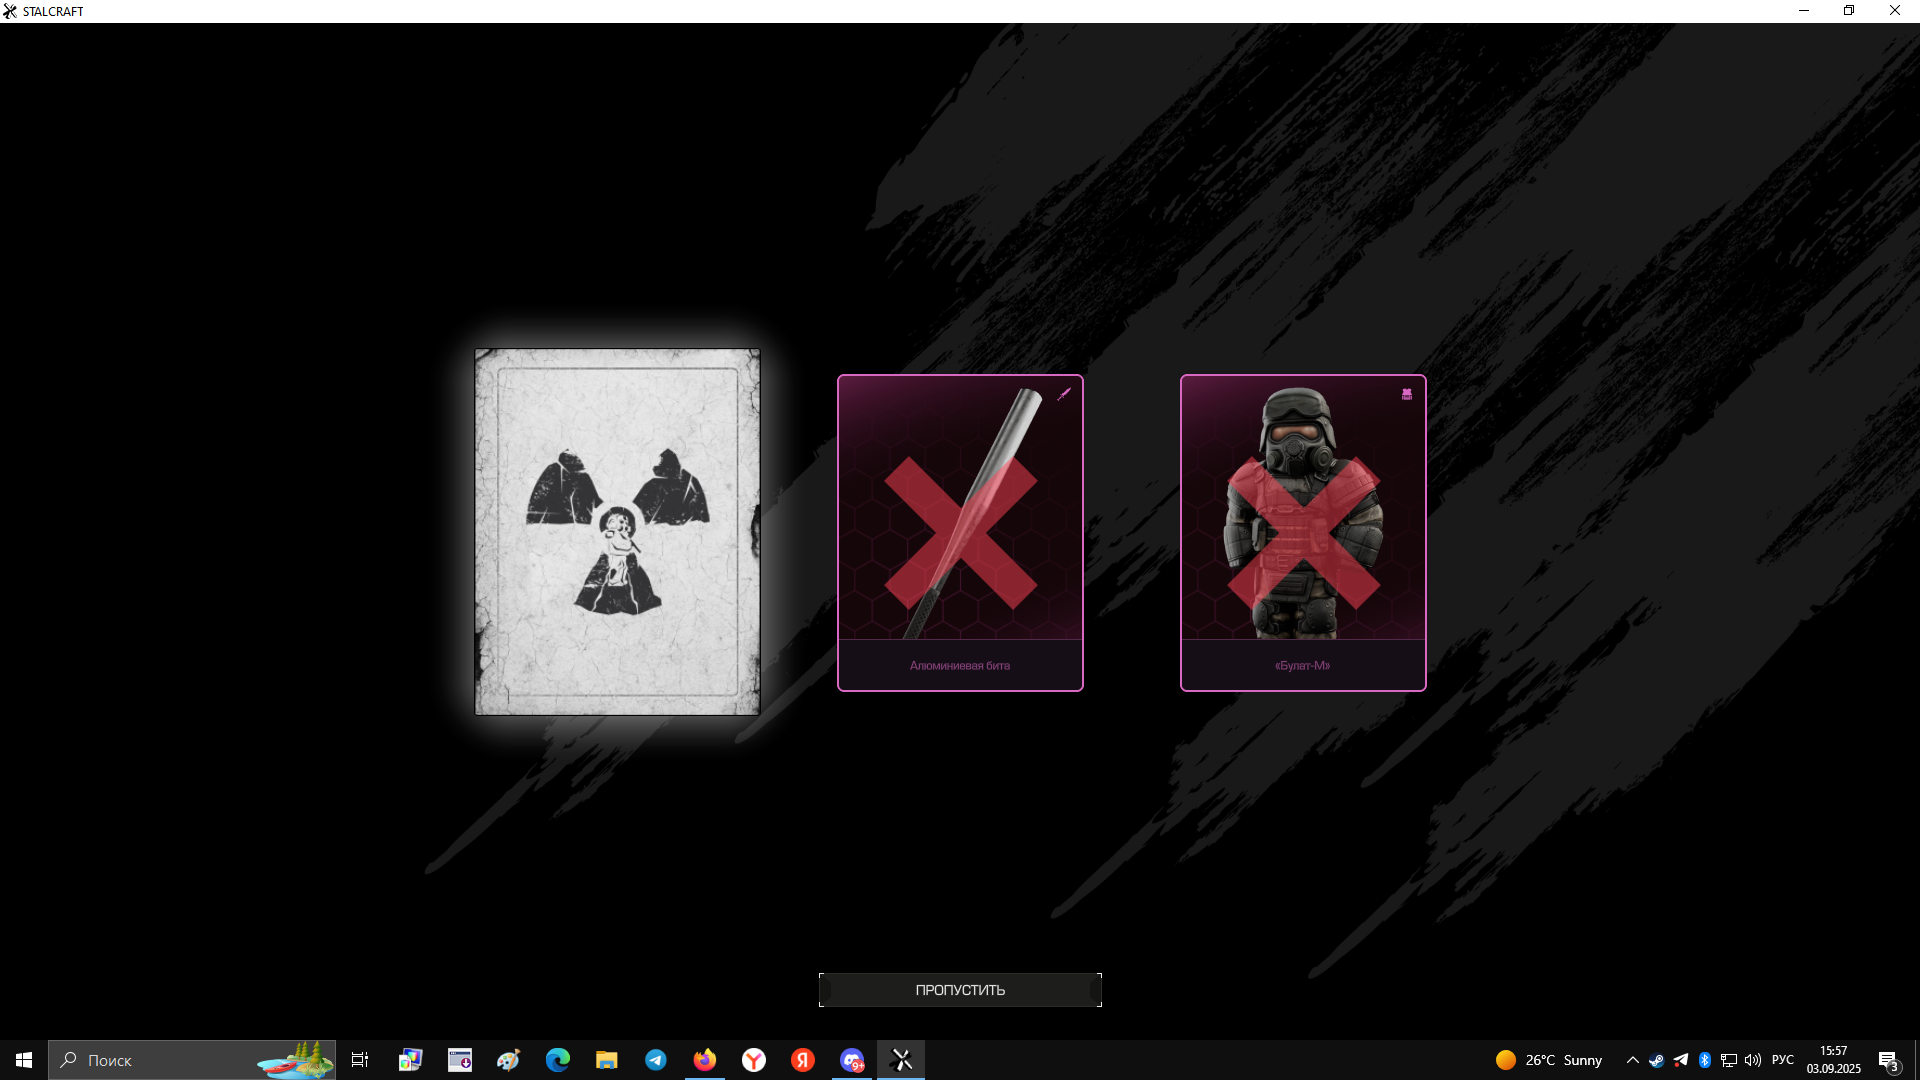Screen dimensions: 1920x1080
Task: Open Discord from the taskbar
Action: click(852, 1060)
